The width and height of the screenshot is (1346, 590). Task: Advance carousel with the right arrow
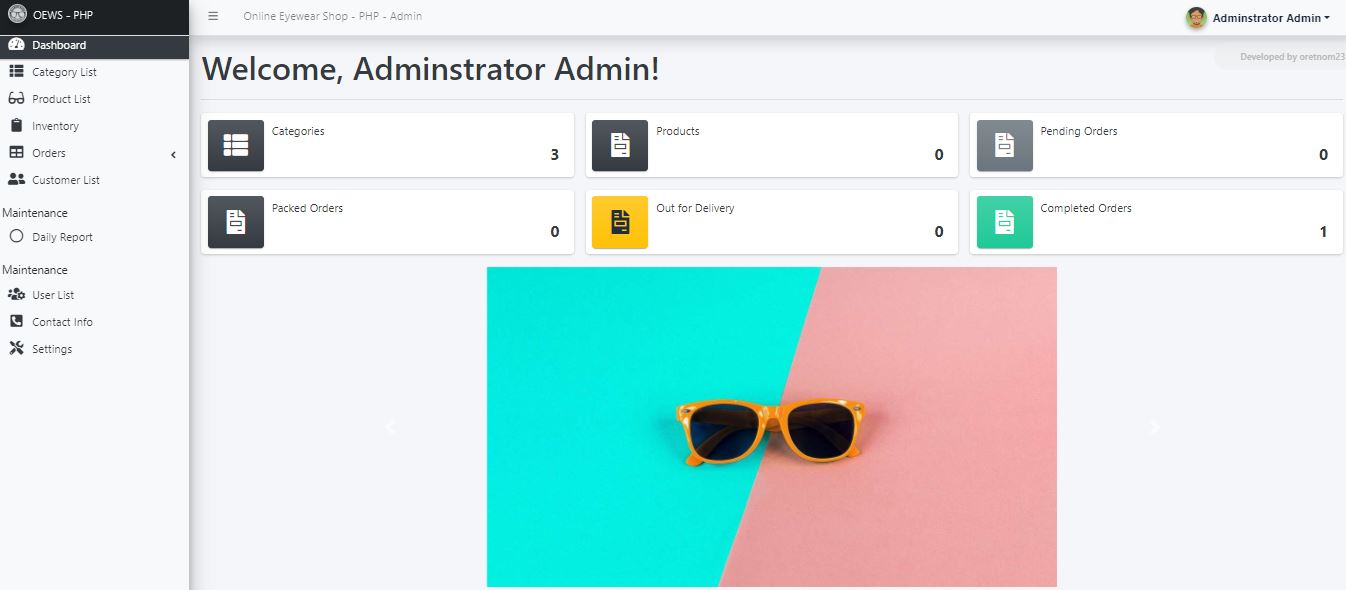pyautogui.click(x=1154, y=427)
